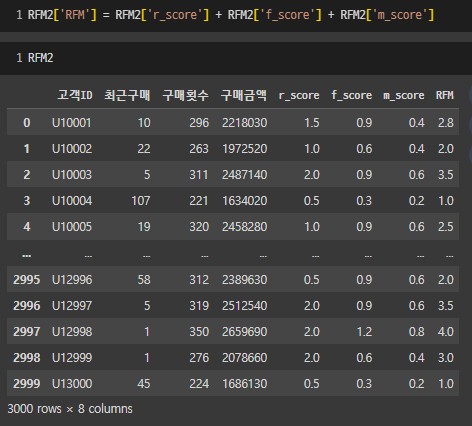Click row index 0
This screenshot has height=426, width=472.
27,123
